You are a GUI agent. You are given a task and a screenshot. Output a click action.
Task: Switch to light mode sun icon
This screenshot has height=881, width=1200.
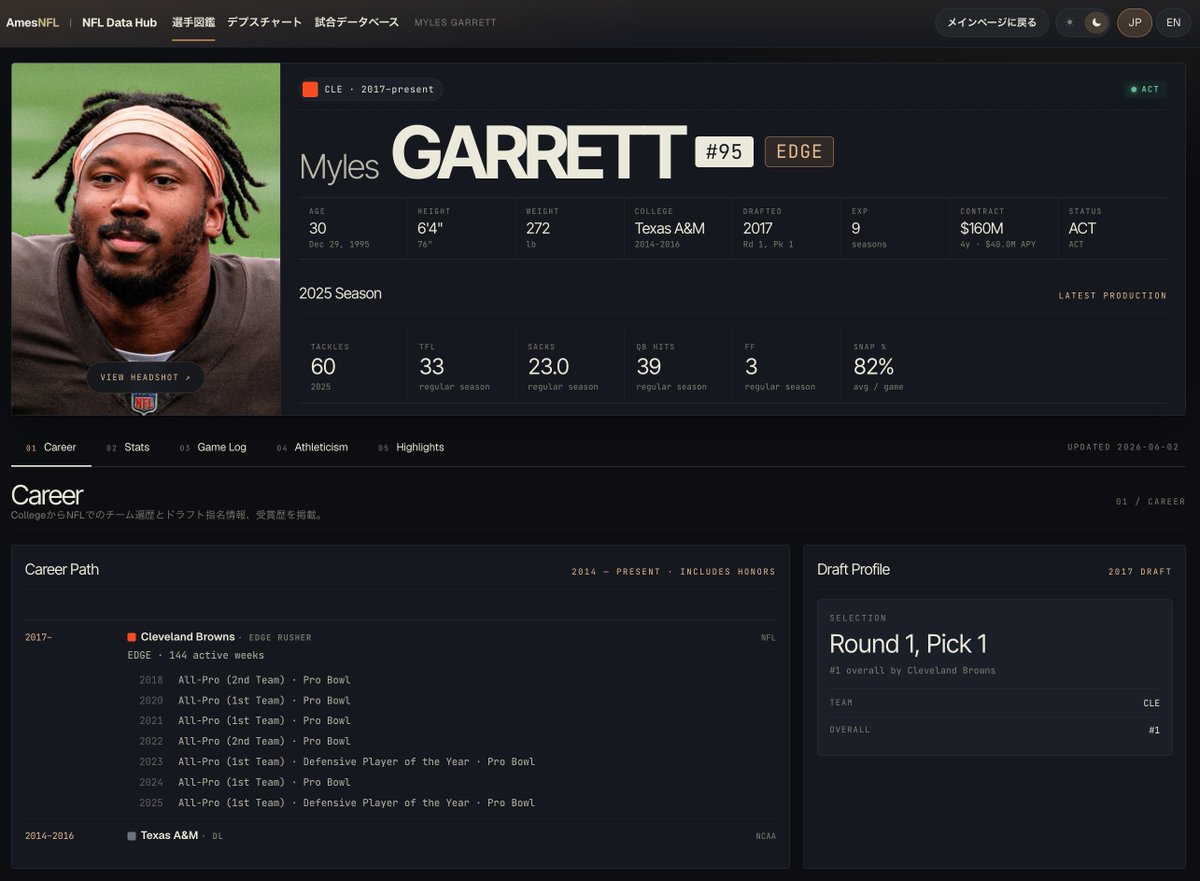click(x=1070, y=22)
